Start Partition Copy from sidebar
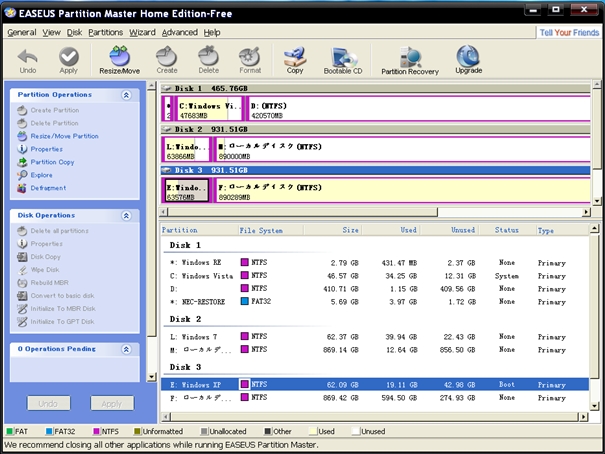The height and width of the screenshot is (454, 605). [x=52, y=162]
